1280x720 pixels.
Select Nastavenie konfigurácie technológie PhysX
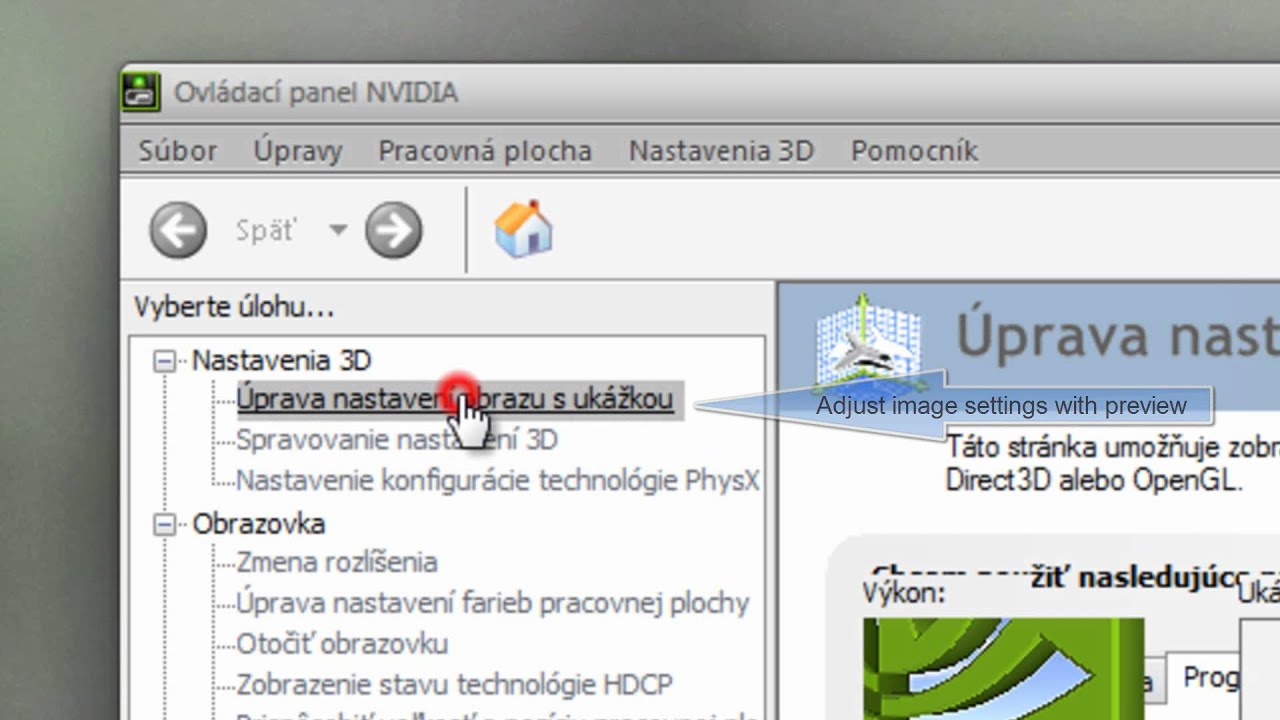pos(498,481)
